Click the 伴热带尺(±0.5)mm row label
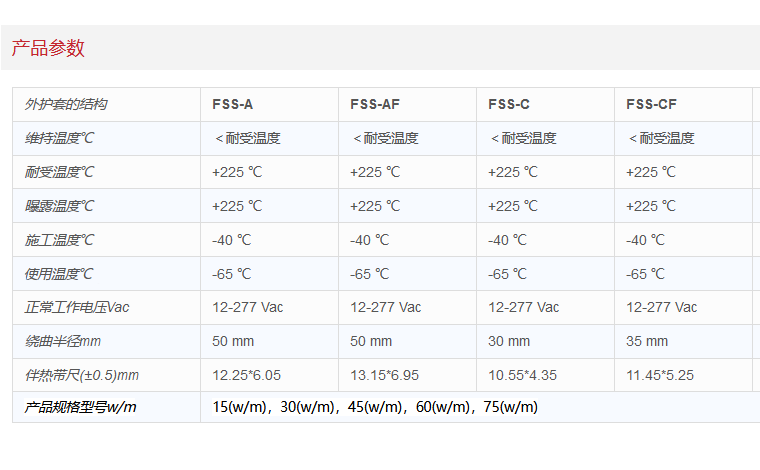 click(x=82, y=375)
